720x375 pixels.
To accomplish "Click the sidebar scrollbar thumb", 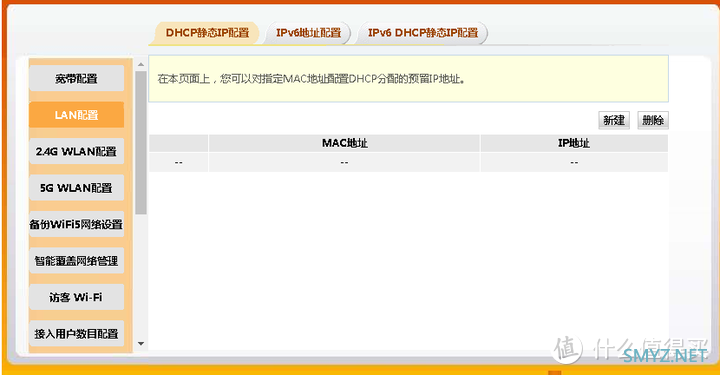I will tap(141, 143).
